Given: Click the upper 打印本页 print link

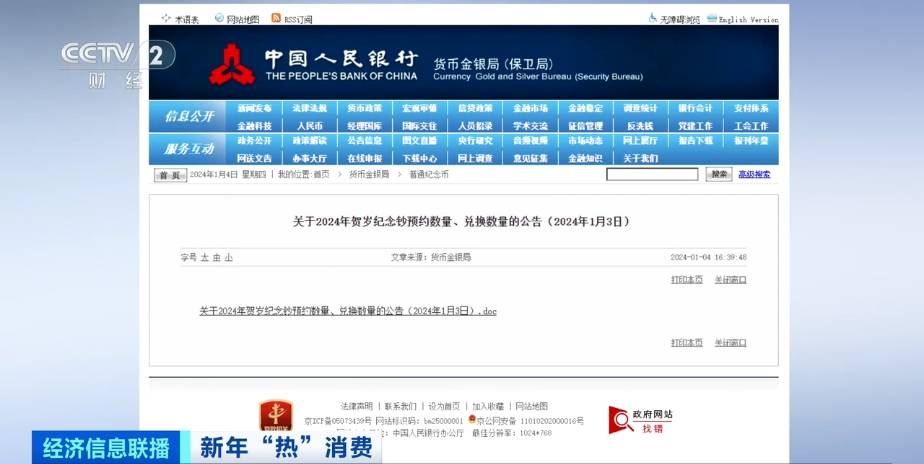Looking at the screenshot, I should [687, 279].
